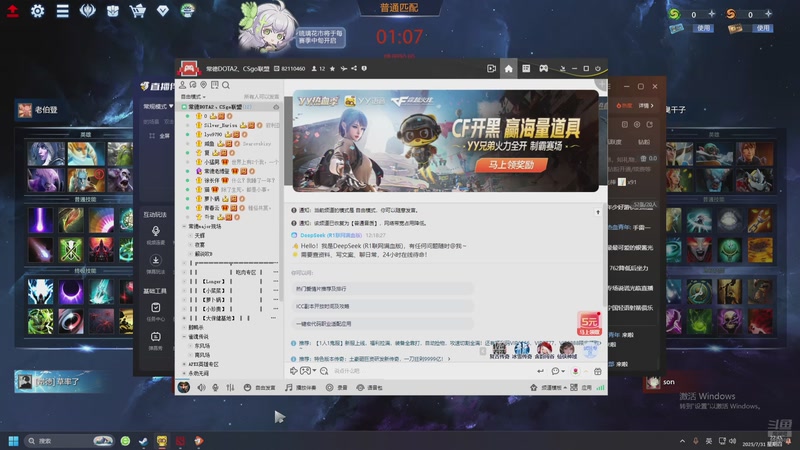Click the location pin icon above channel list
The height and width of the screenshot is (450, 800).
(204, 85)
